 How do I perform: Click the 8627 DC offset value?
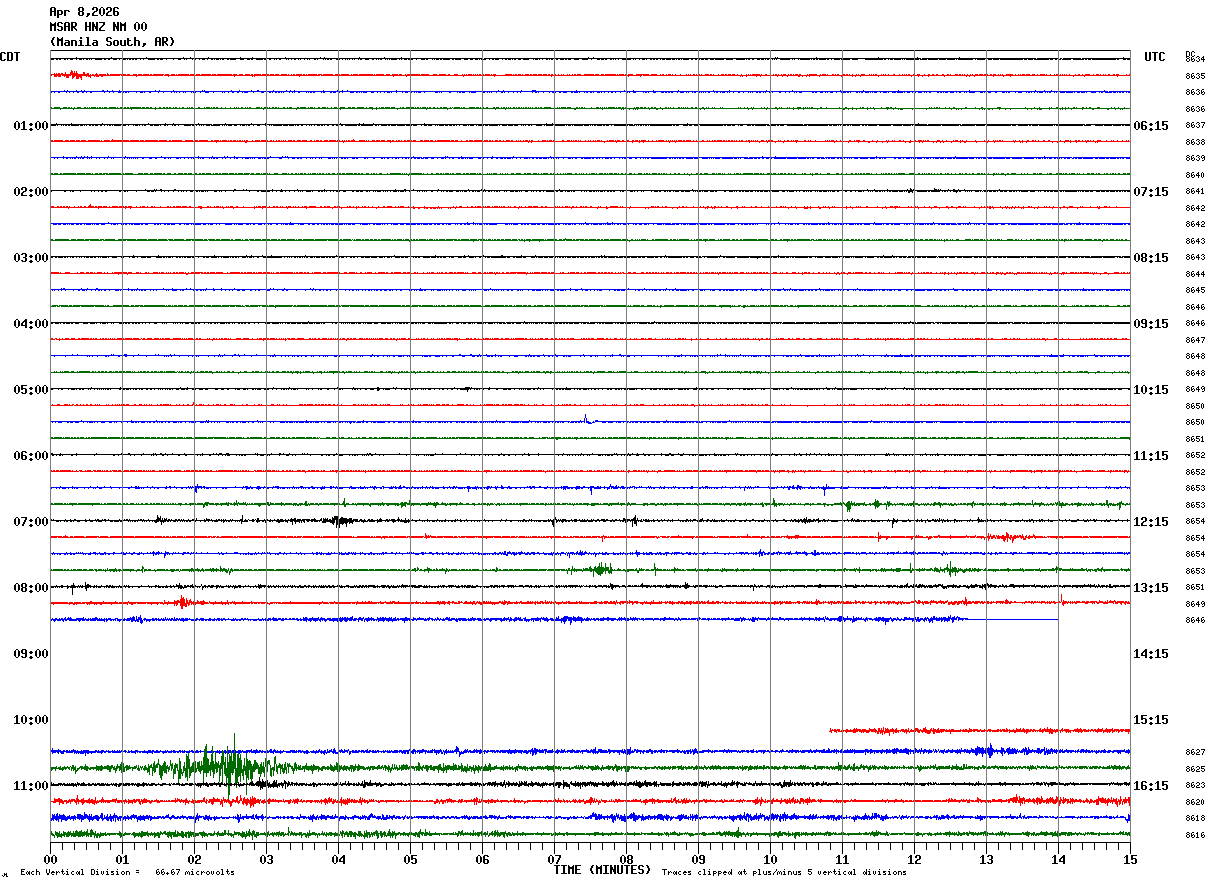[1195, 752]
